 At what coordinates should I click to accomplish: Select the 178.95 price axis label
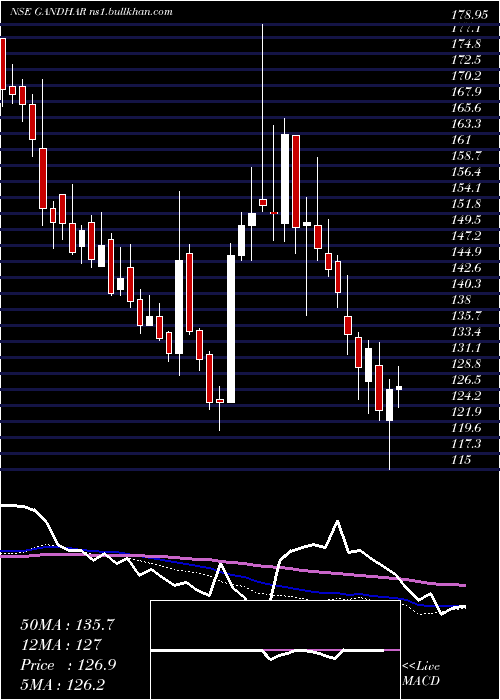(469, 15)
